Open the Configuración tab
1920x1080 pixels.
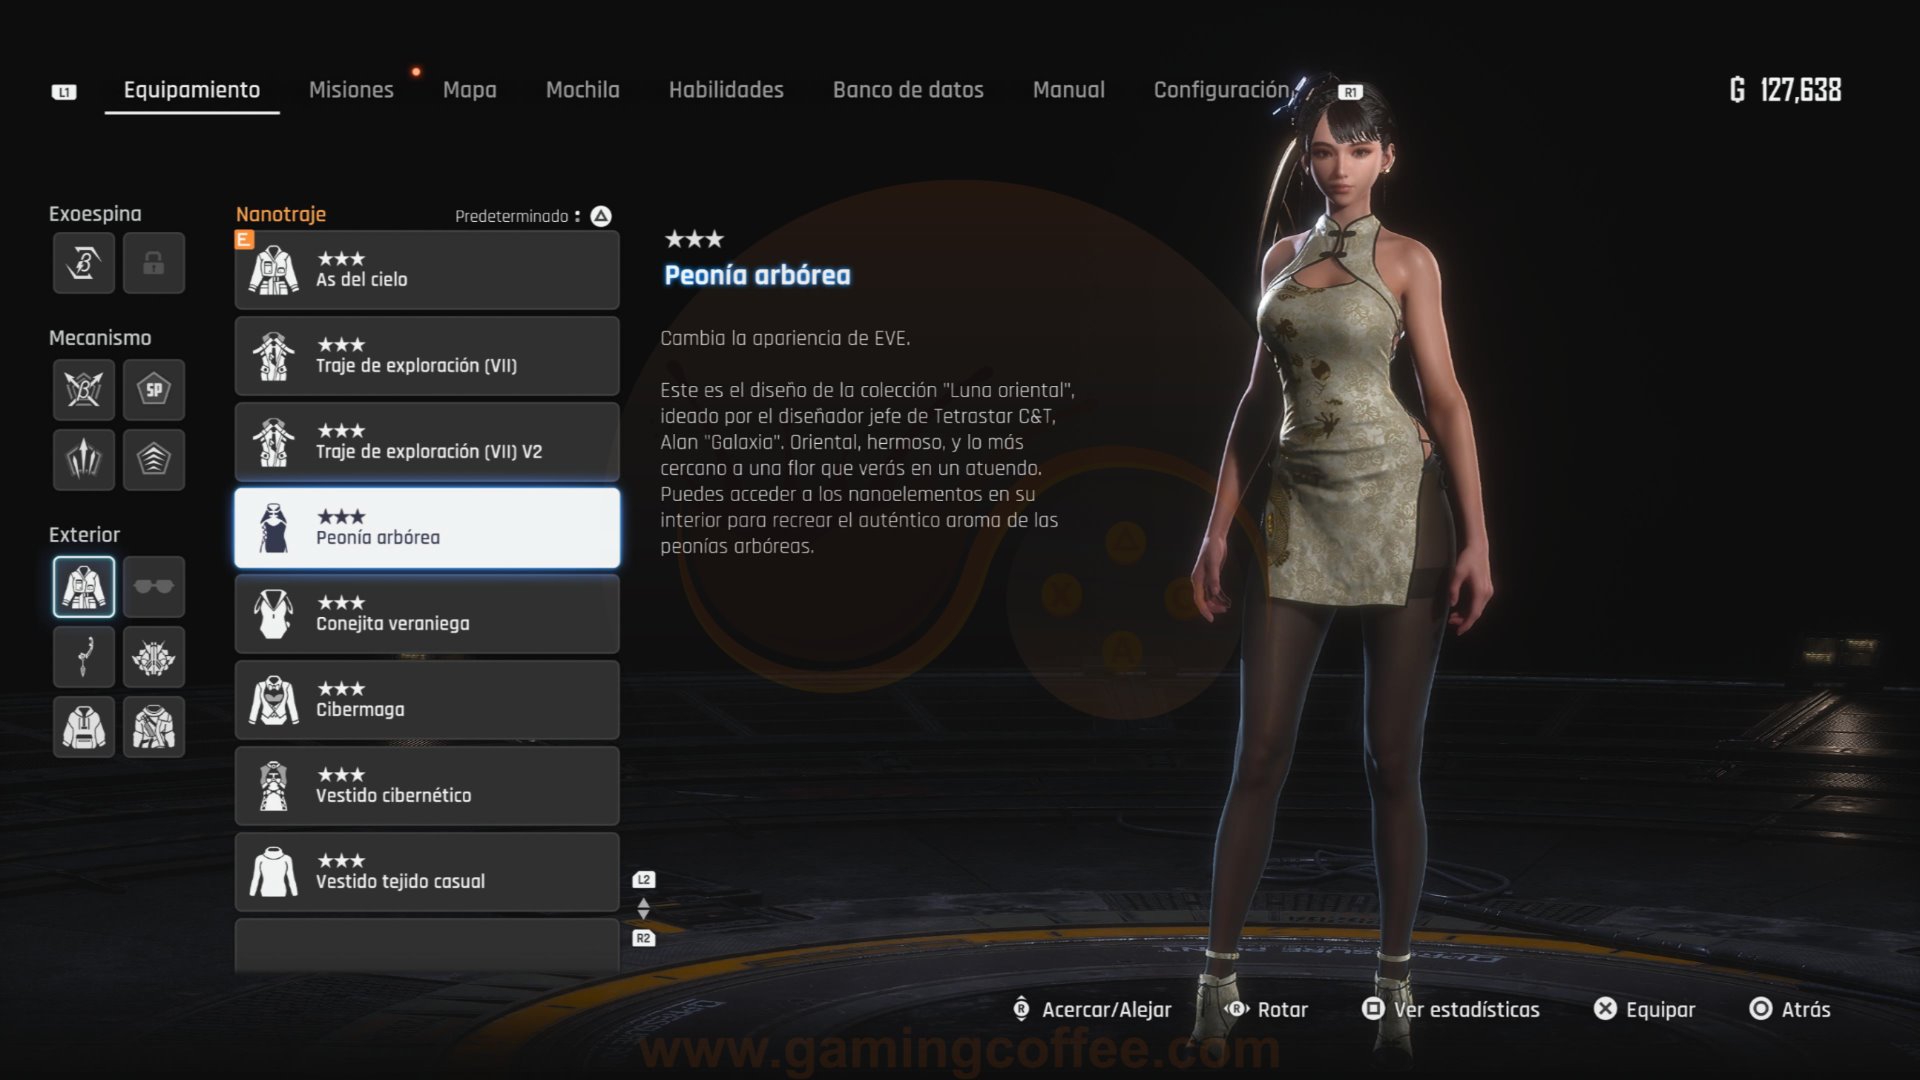1221,90
